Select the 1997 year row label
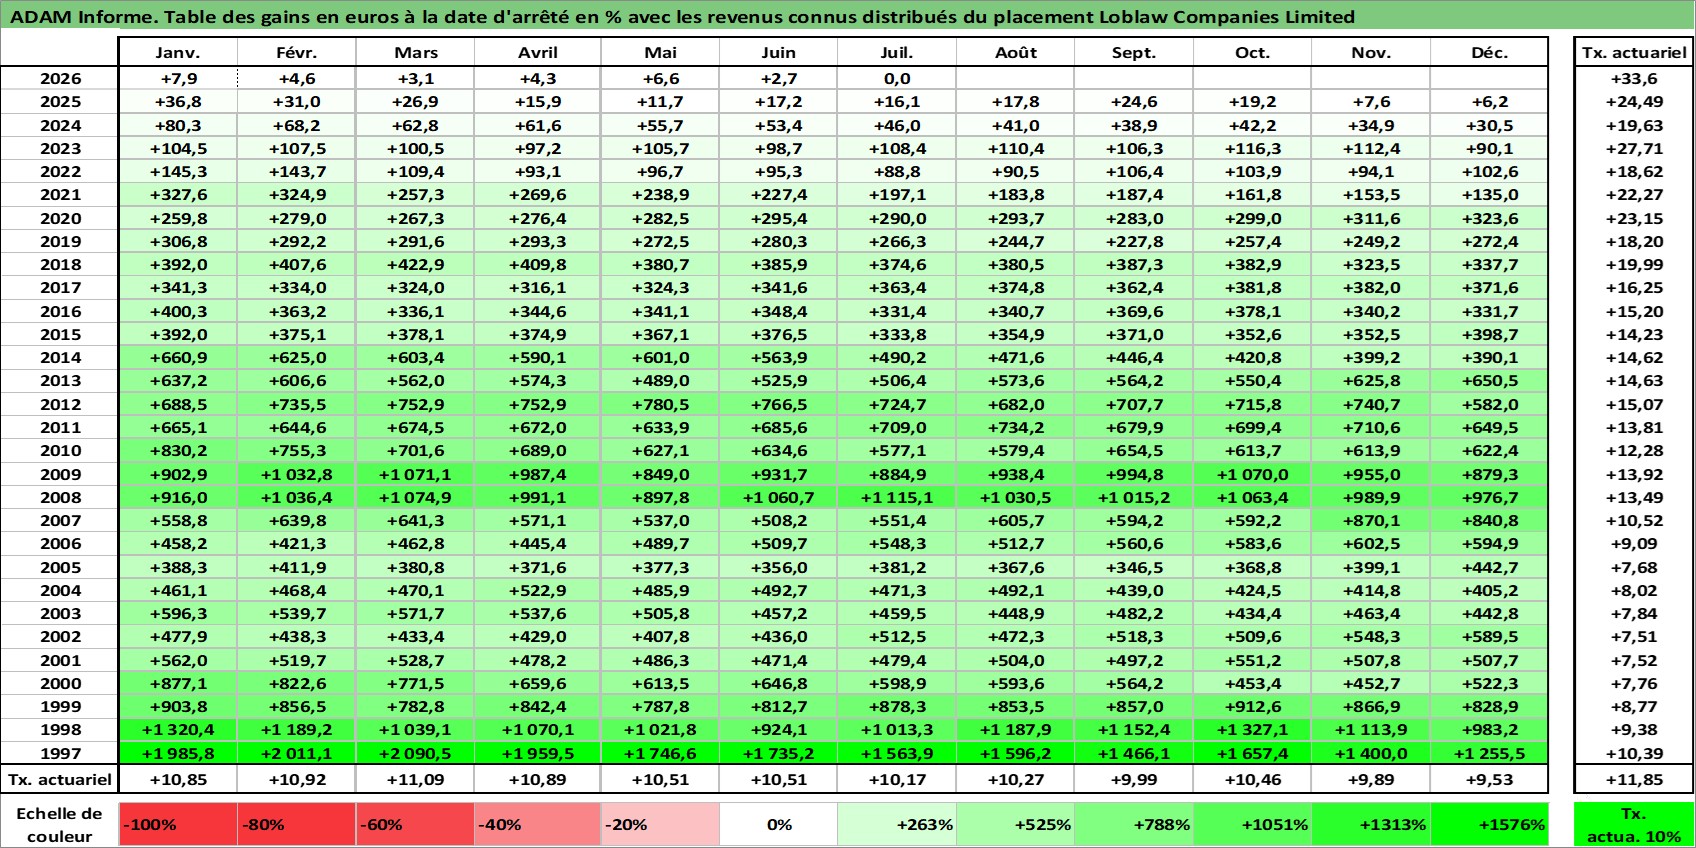The image size is (1696, 848). tap(60, 753)
